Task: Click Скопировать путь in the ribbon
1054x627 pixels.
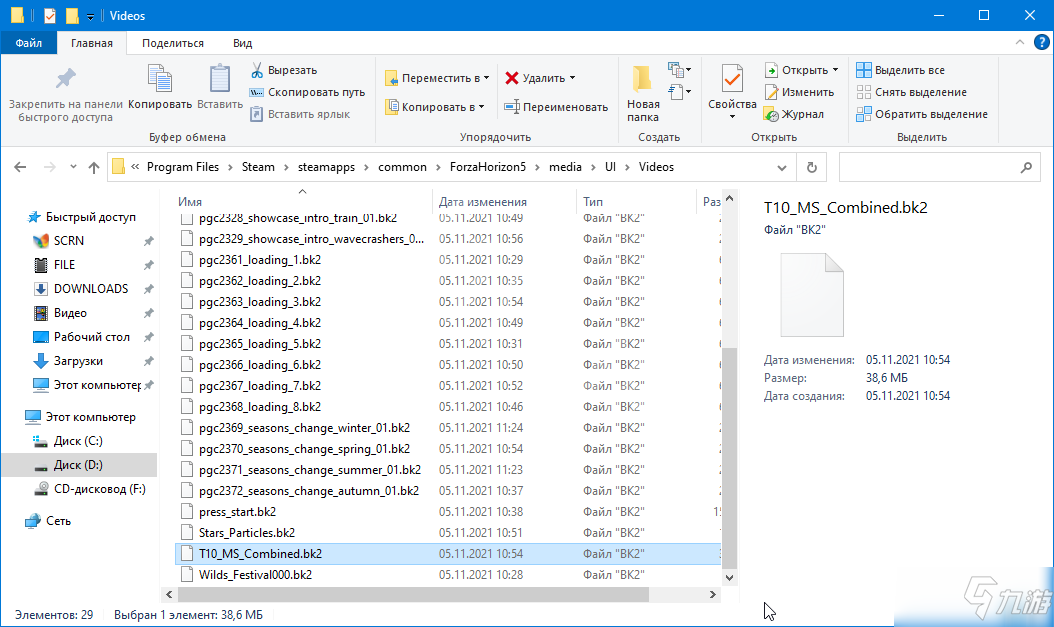Action: (x=307, y=92)
